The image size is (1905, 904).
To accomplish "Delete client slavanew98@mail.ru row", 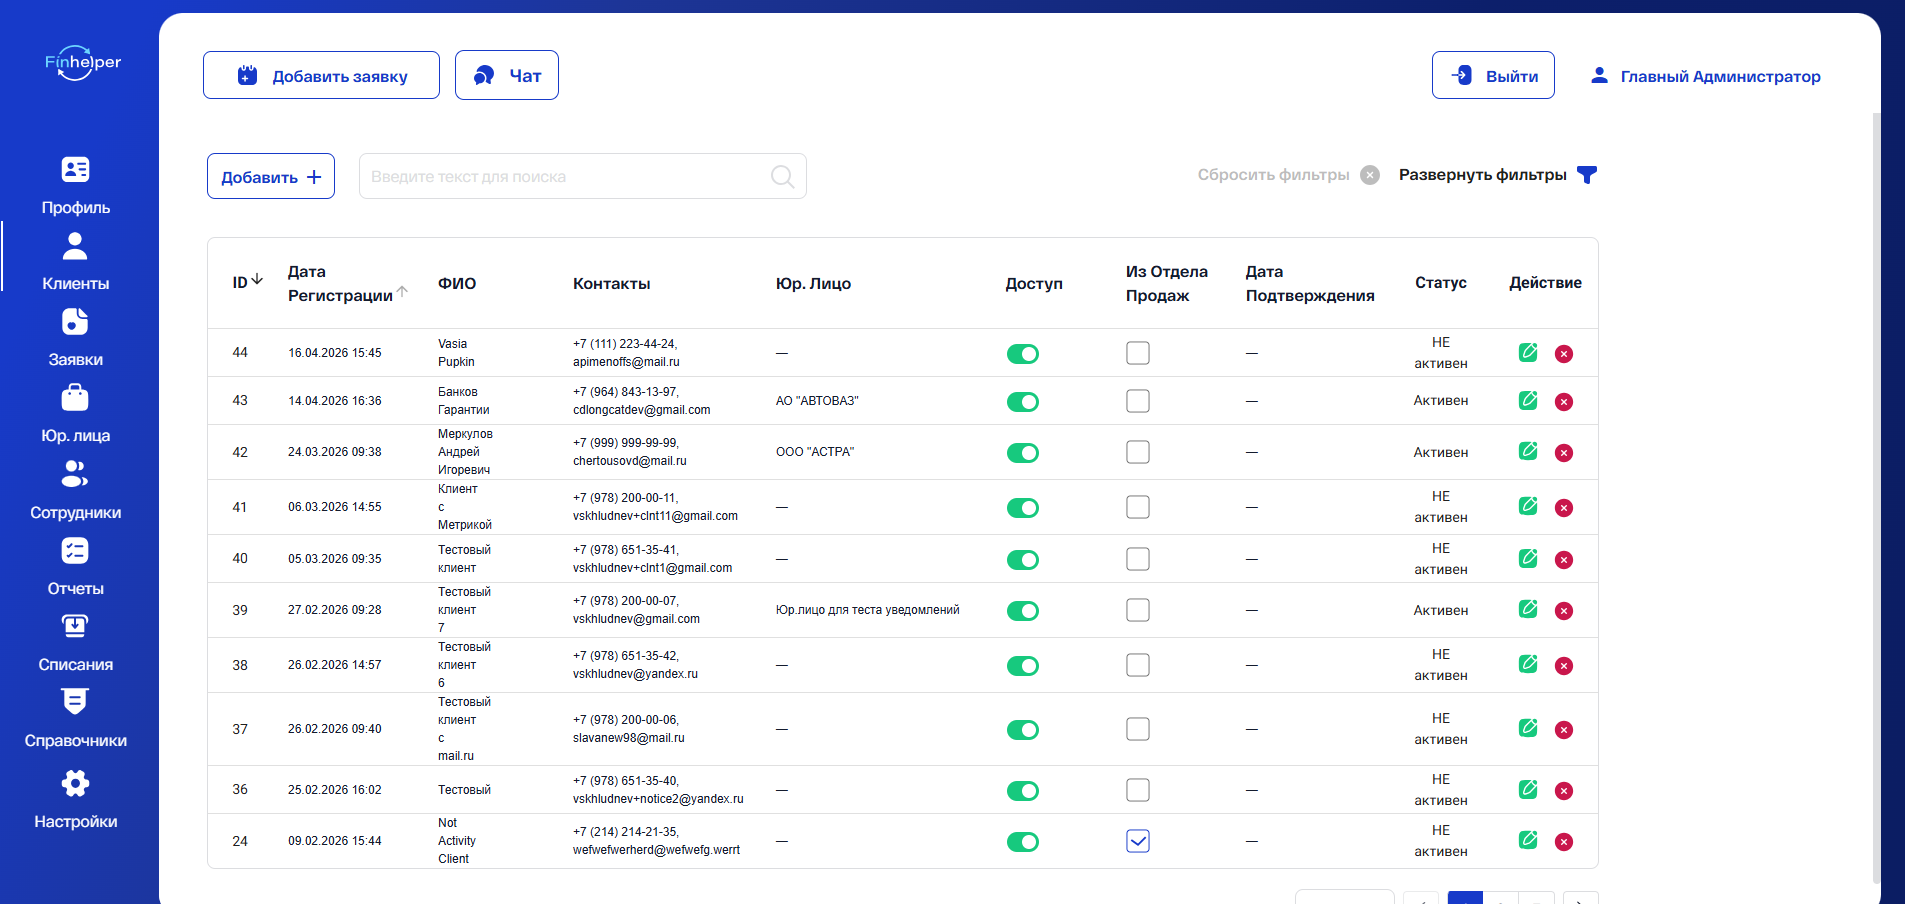I will (x=1564, y=730).
